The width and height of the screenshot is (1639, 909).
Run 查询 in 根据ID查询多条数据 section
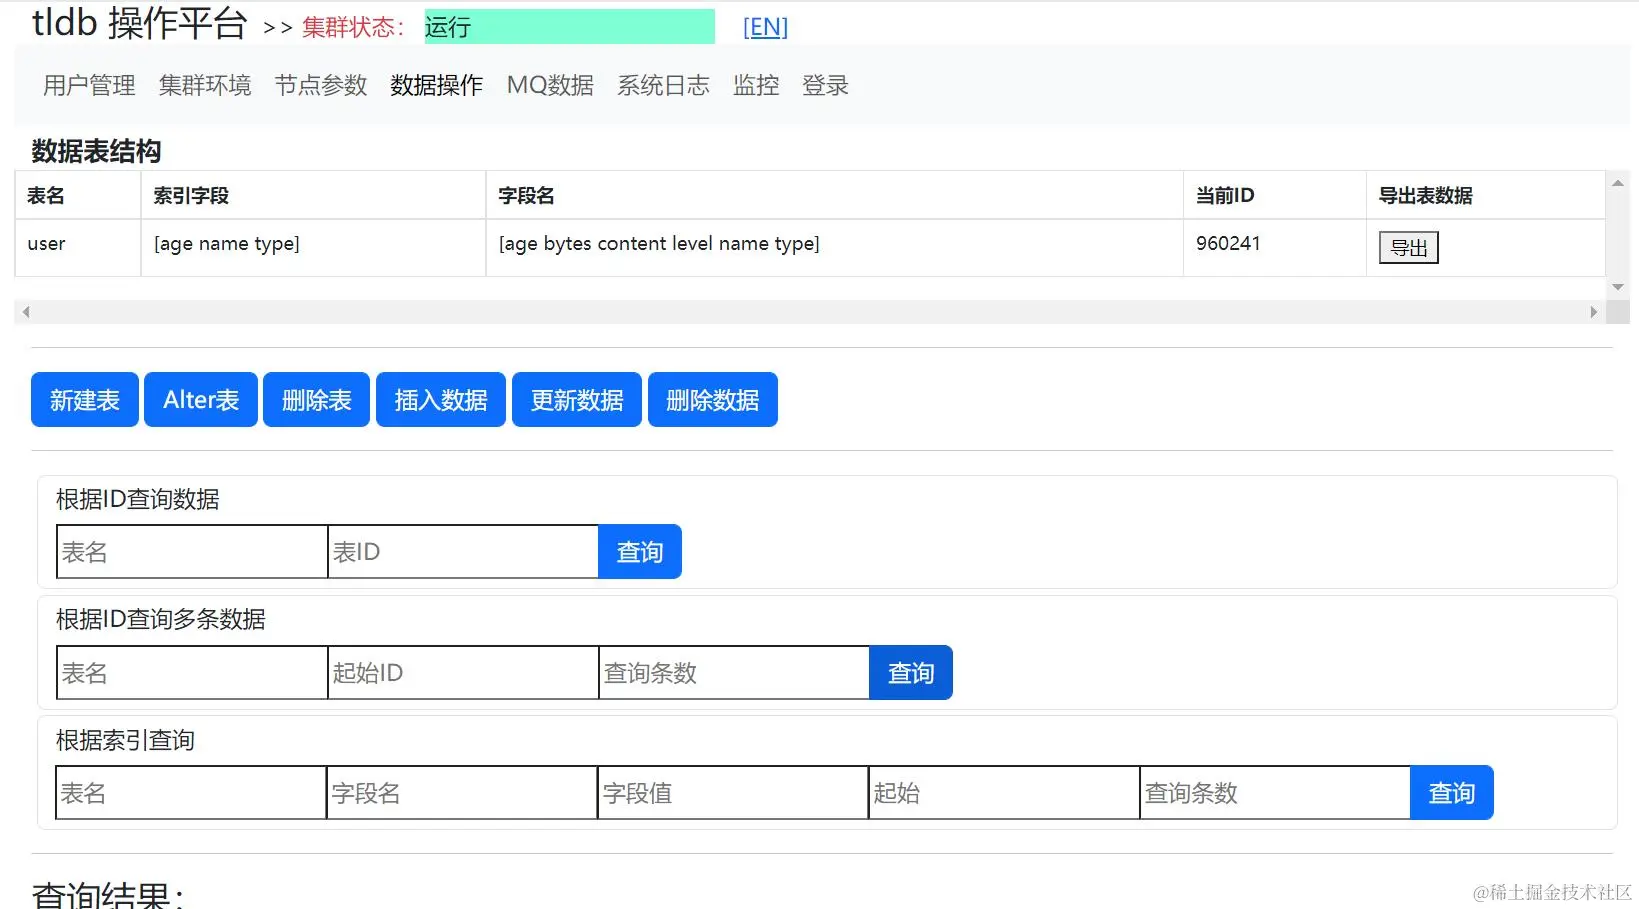[x=911, y=673]
